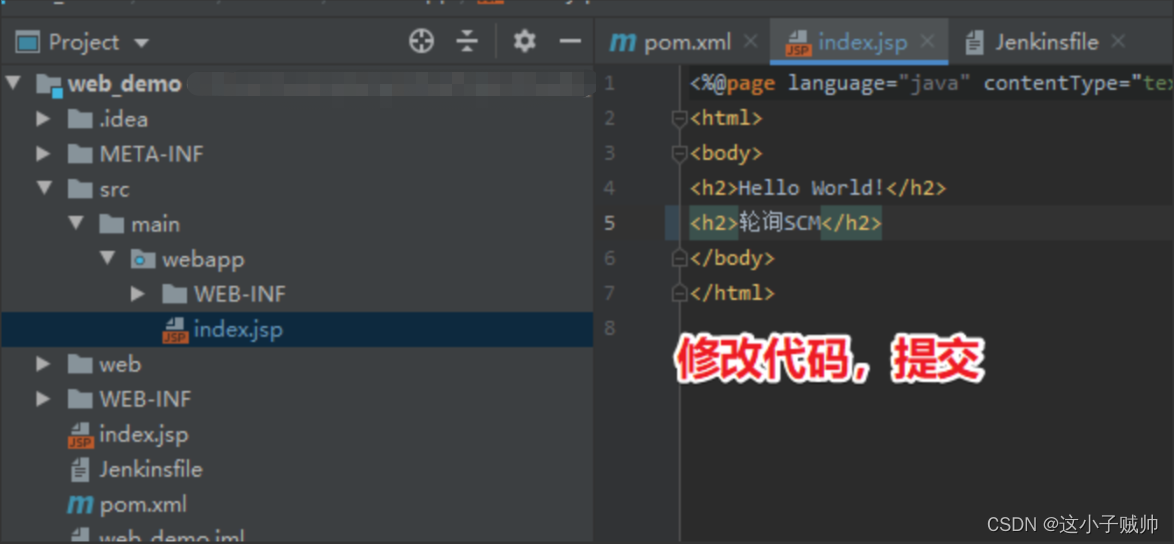This screenshot has width=1174, height=544.
Task: Collapse the webapp folder arrow
Action: 107,258
